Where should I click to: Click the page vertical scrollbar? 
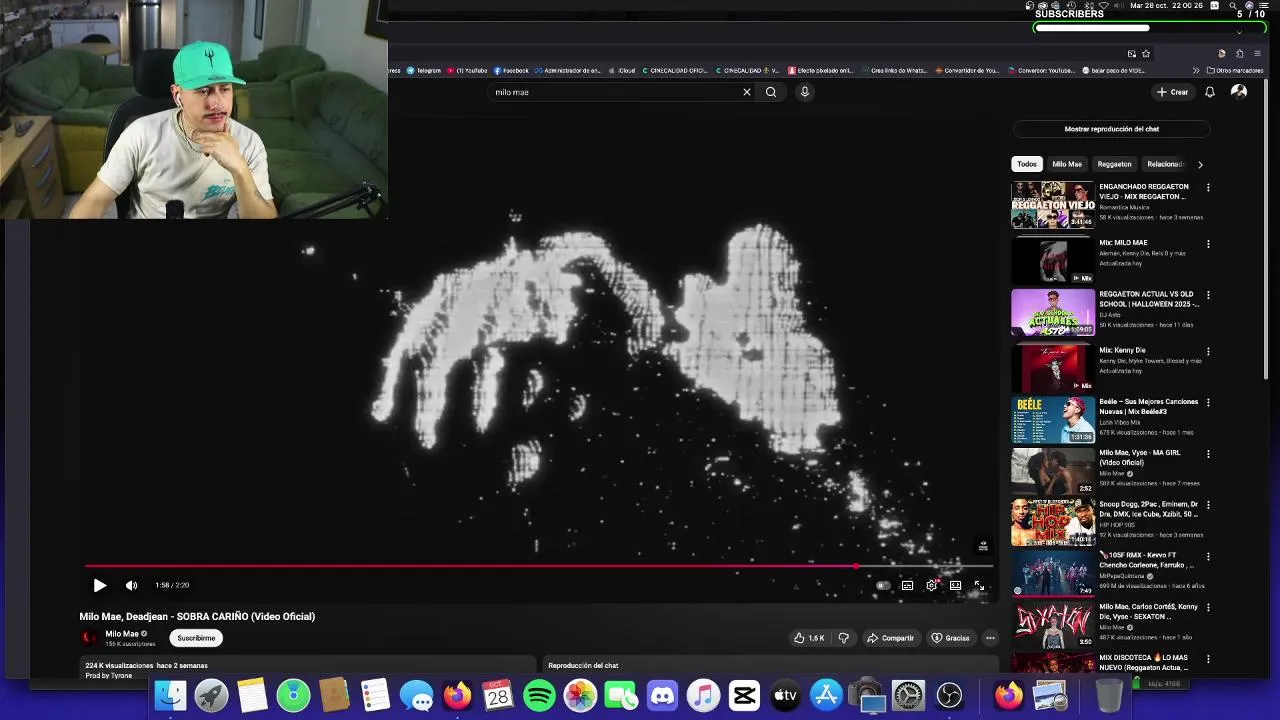pos(1268,230)
